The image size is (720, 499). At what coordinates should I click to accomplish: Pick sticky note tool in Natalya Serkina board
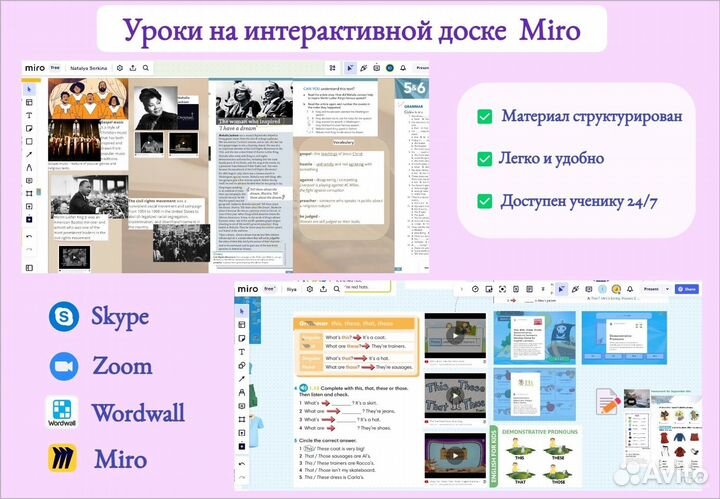pos(29,128)
